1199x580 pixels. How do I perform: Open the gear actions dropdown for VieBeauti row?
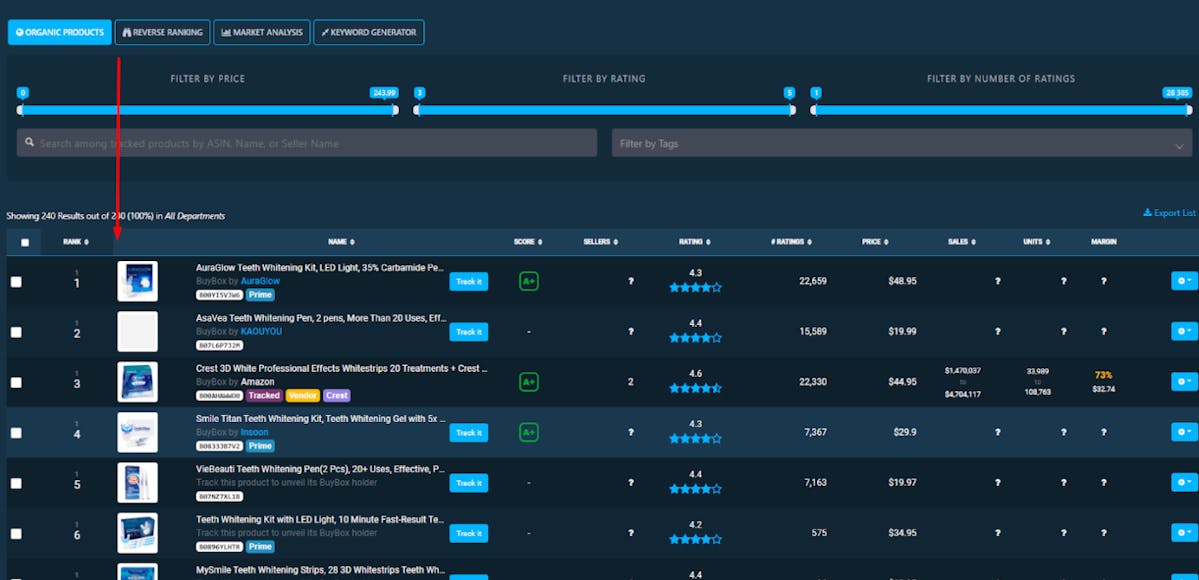1184,483
